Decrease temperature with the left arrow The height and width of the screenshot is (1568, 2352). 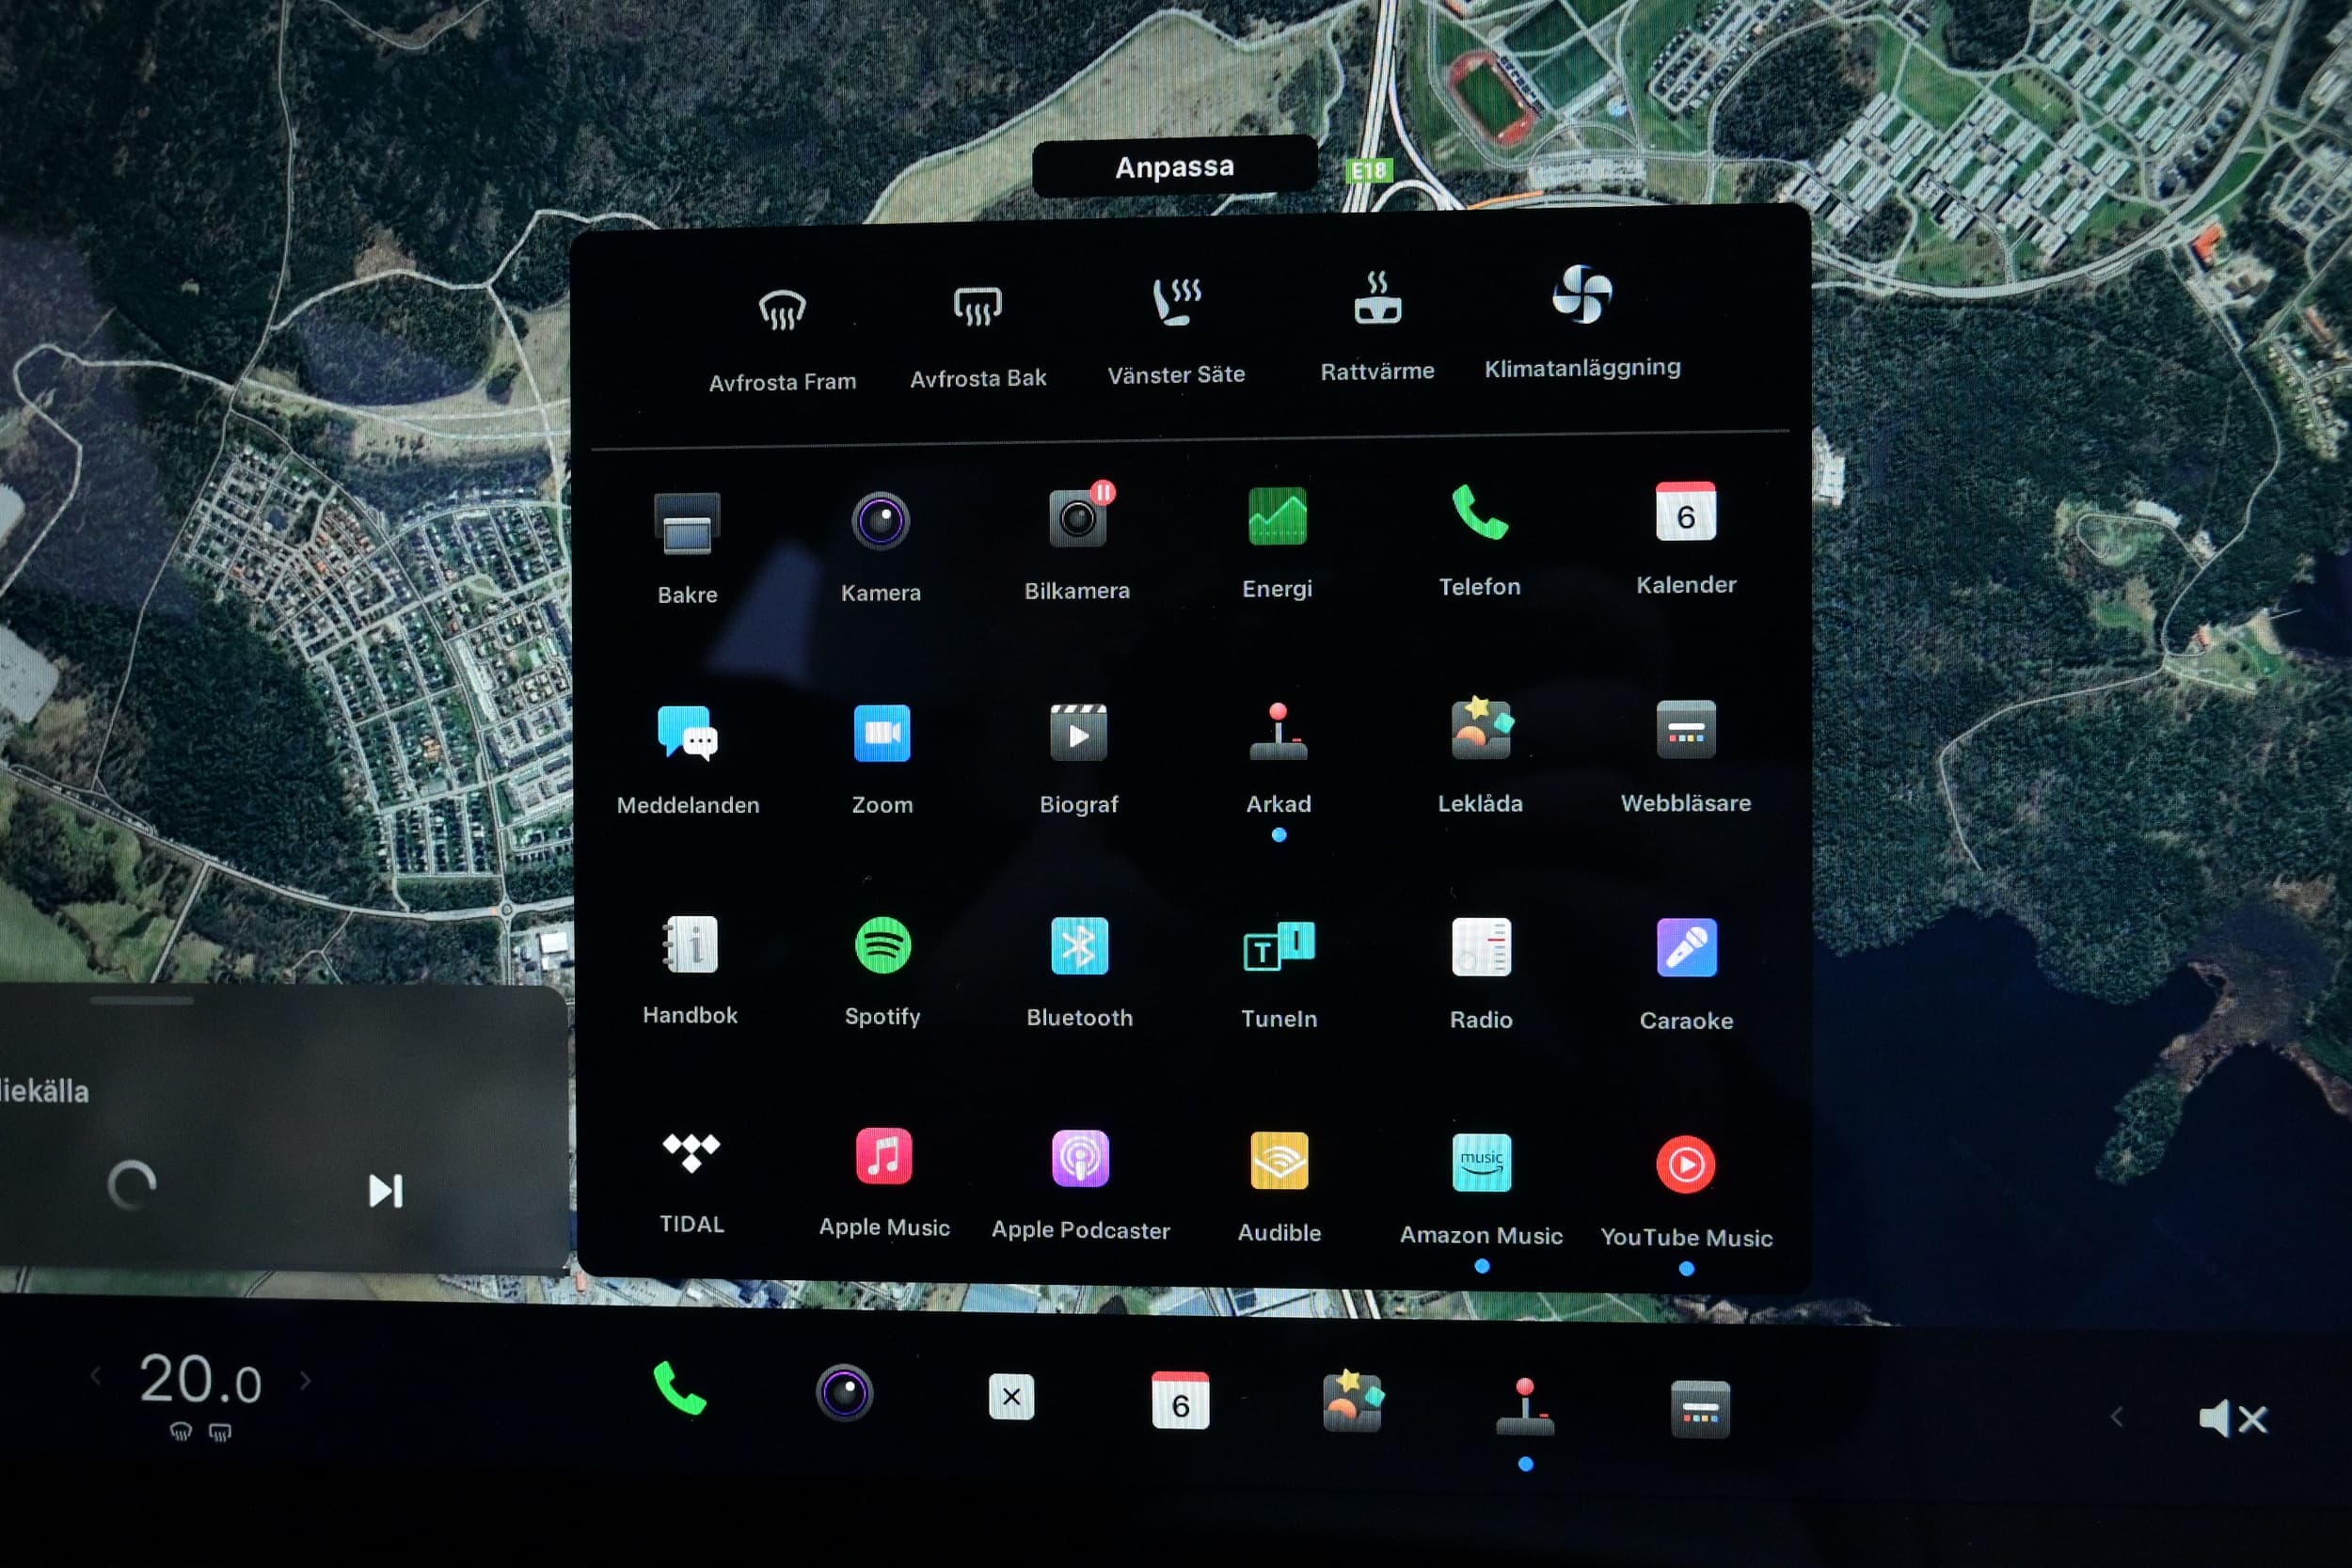coord(96,1377)
